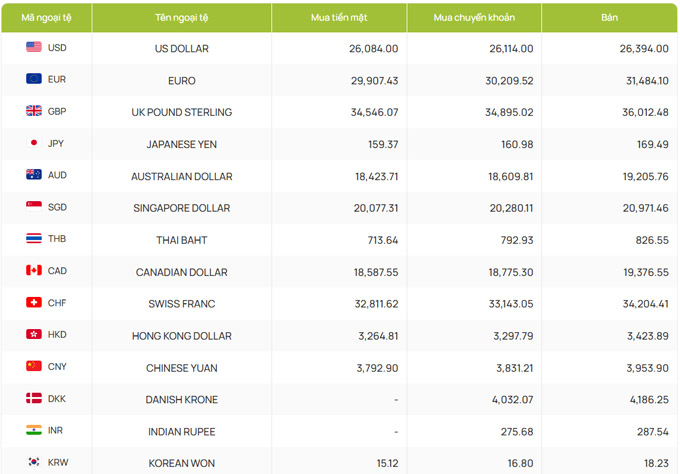Select the India flag beside INR
The width and height of the screenshot is (680, 474).
pyautogui.click(x=34, y=430)
